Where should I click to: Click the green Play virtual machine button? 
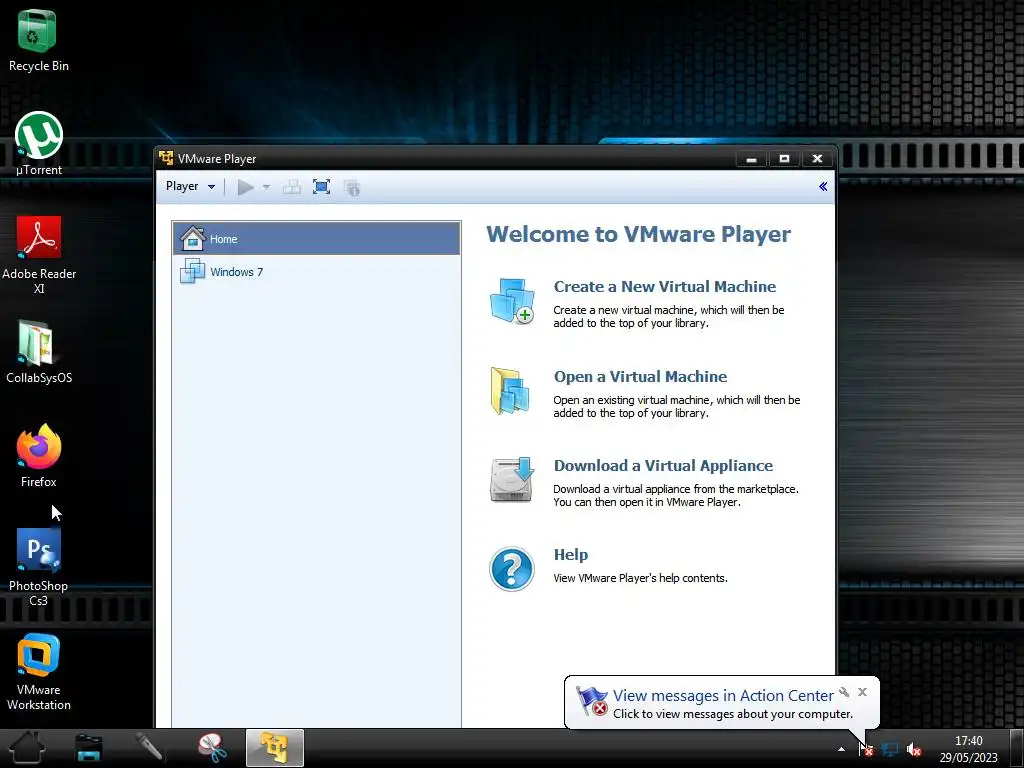point(246,187)
